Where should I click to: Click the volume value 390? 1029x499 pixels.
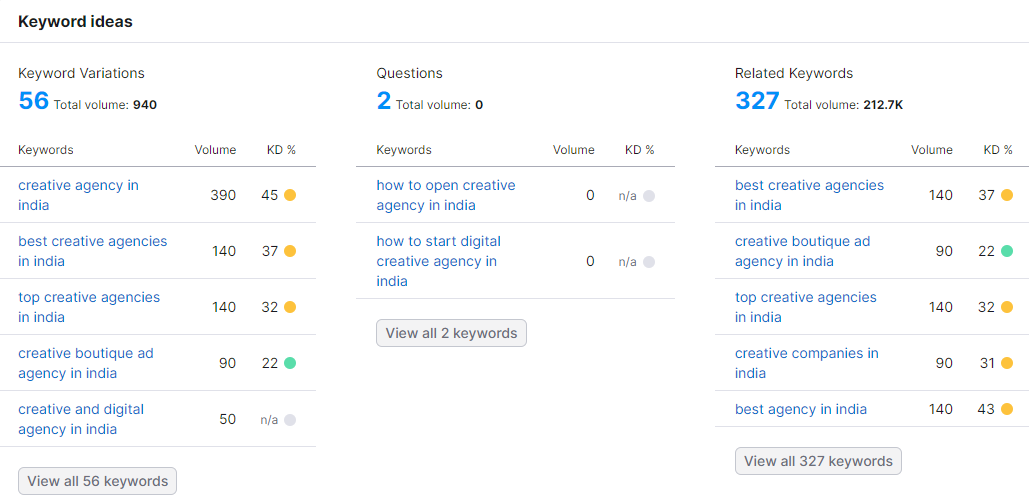(223, 195)
